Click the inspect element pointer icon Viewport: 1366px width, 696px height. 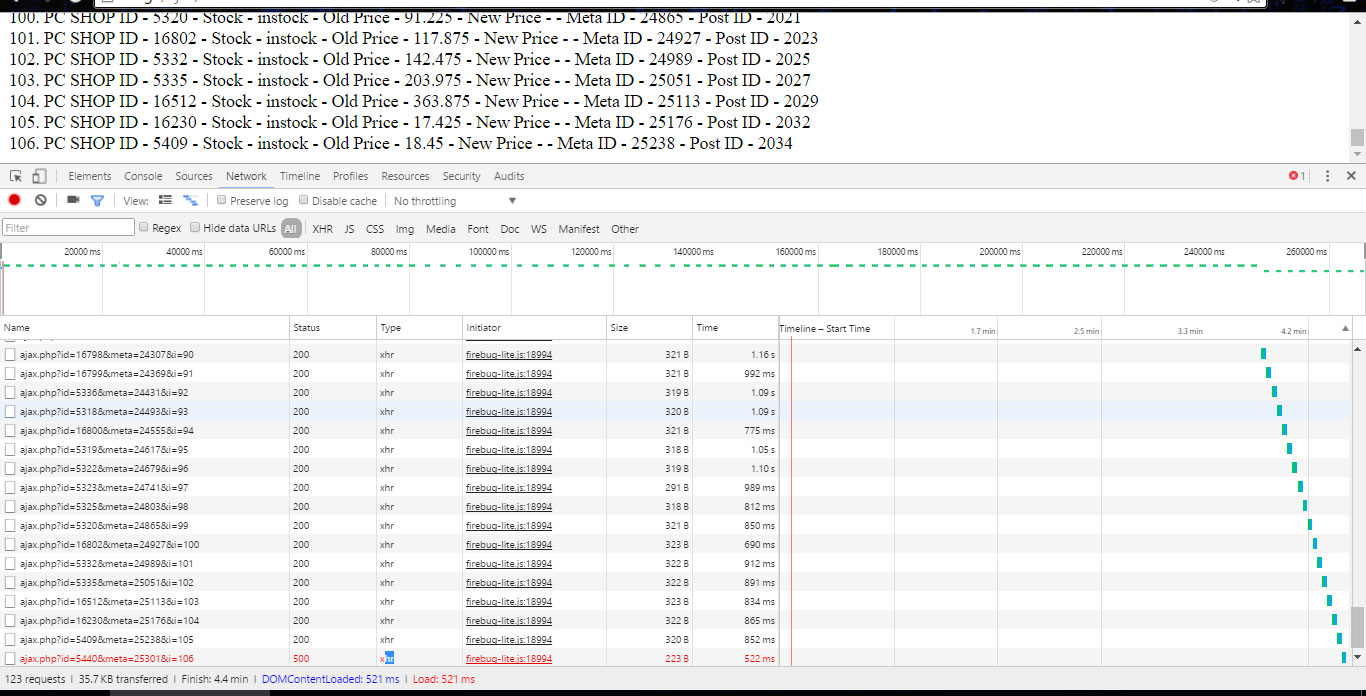pos(16,176)
